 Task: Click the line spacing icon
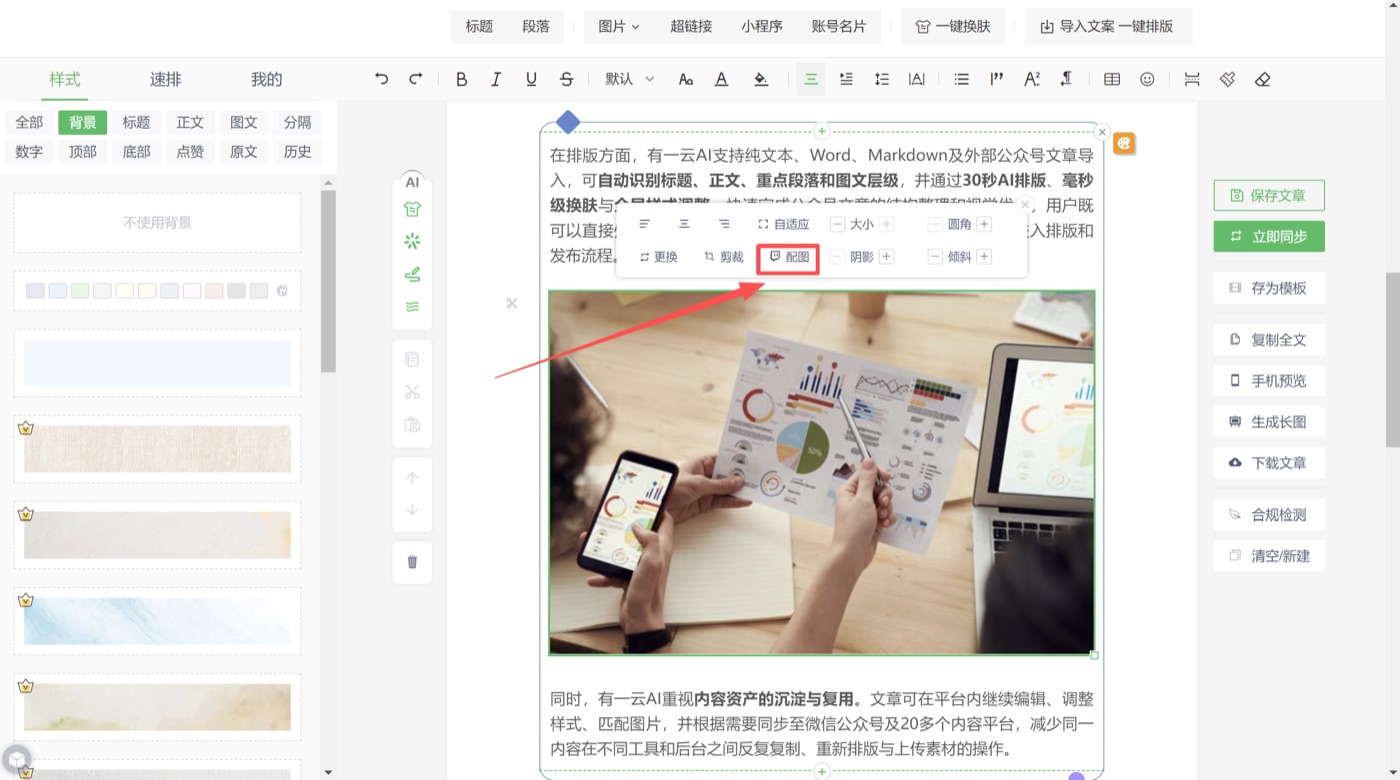click(x=881, y=79)
